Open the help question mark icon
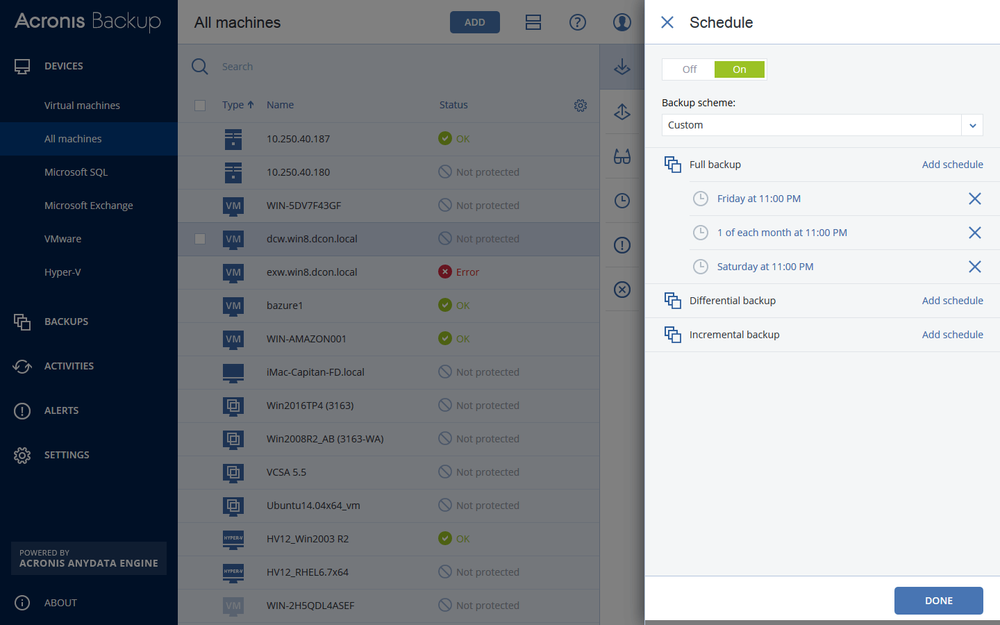The height and width of the screenshot is (625, 1000). (578, 22)
